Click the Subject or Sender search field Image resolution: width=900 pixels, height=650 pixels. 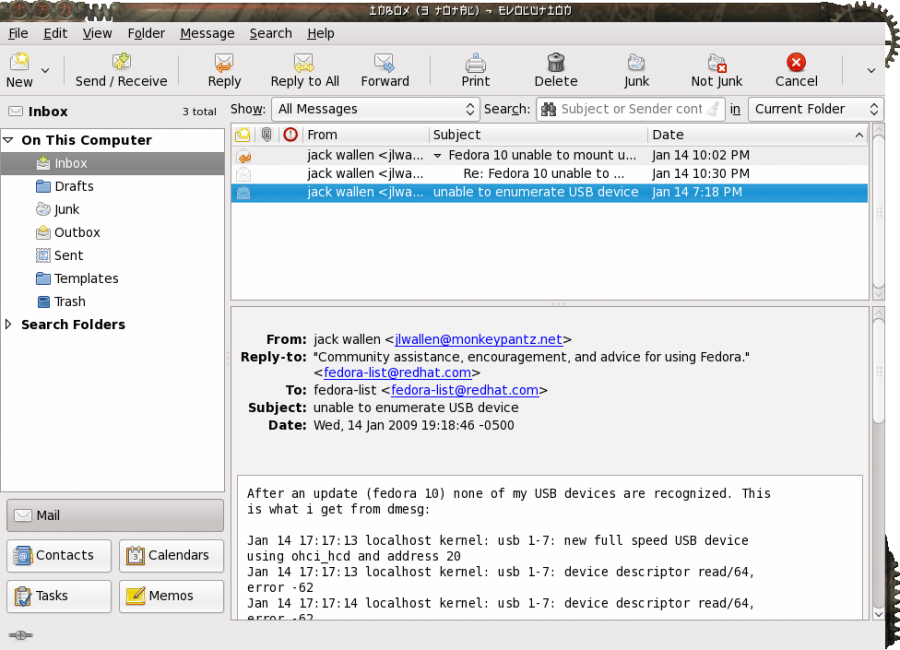tap(631, 109)
